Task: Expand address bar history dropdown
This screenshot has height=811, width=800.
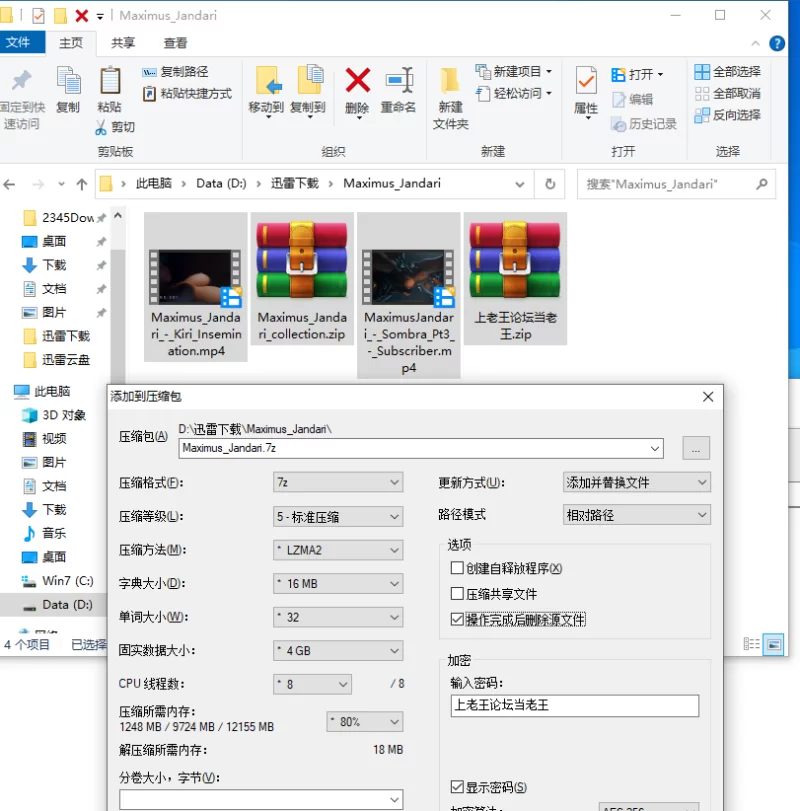Action: tap(520, 185)
